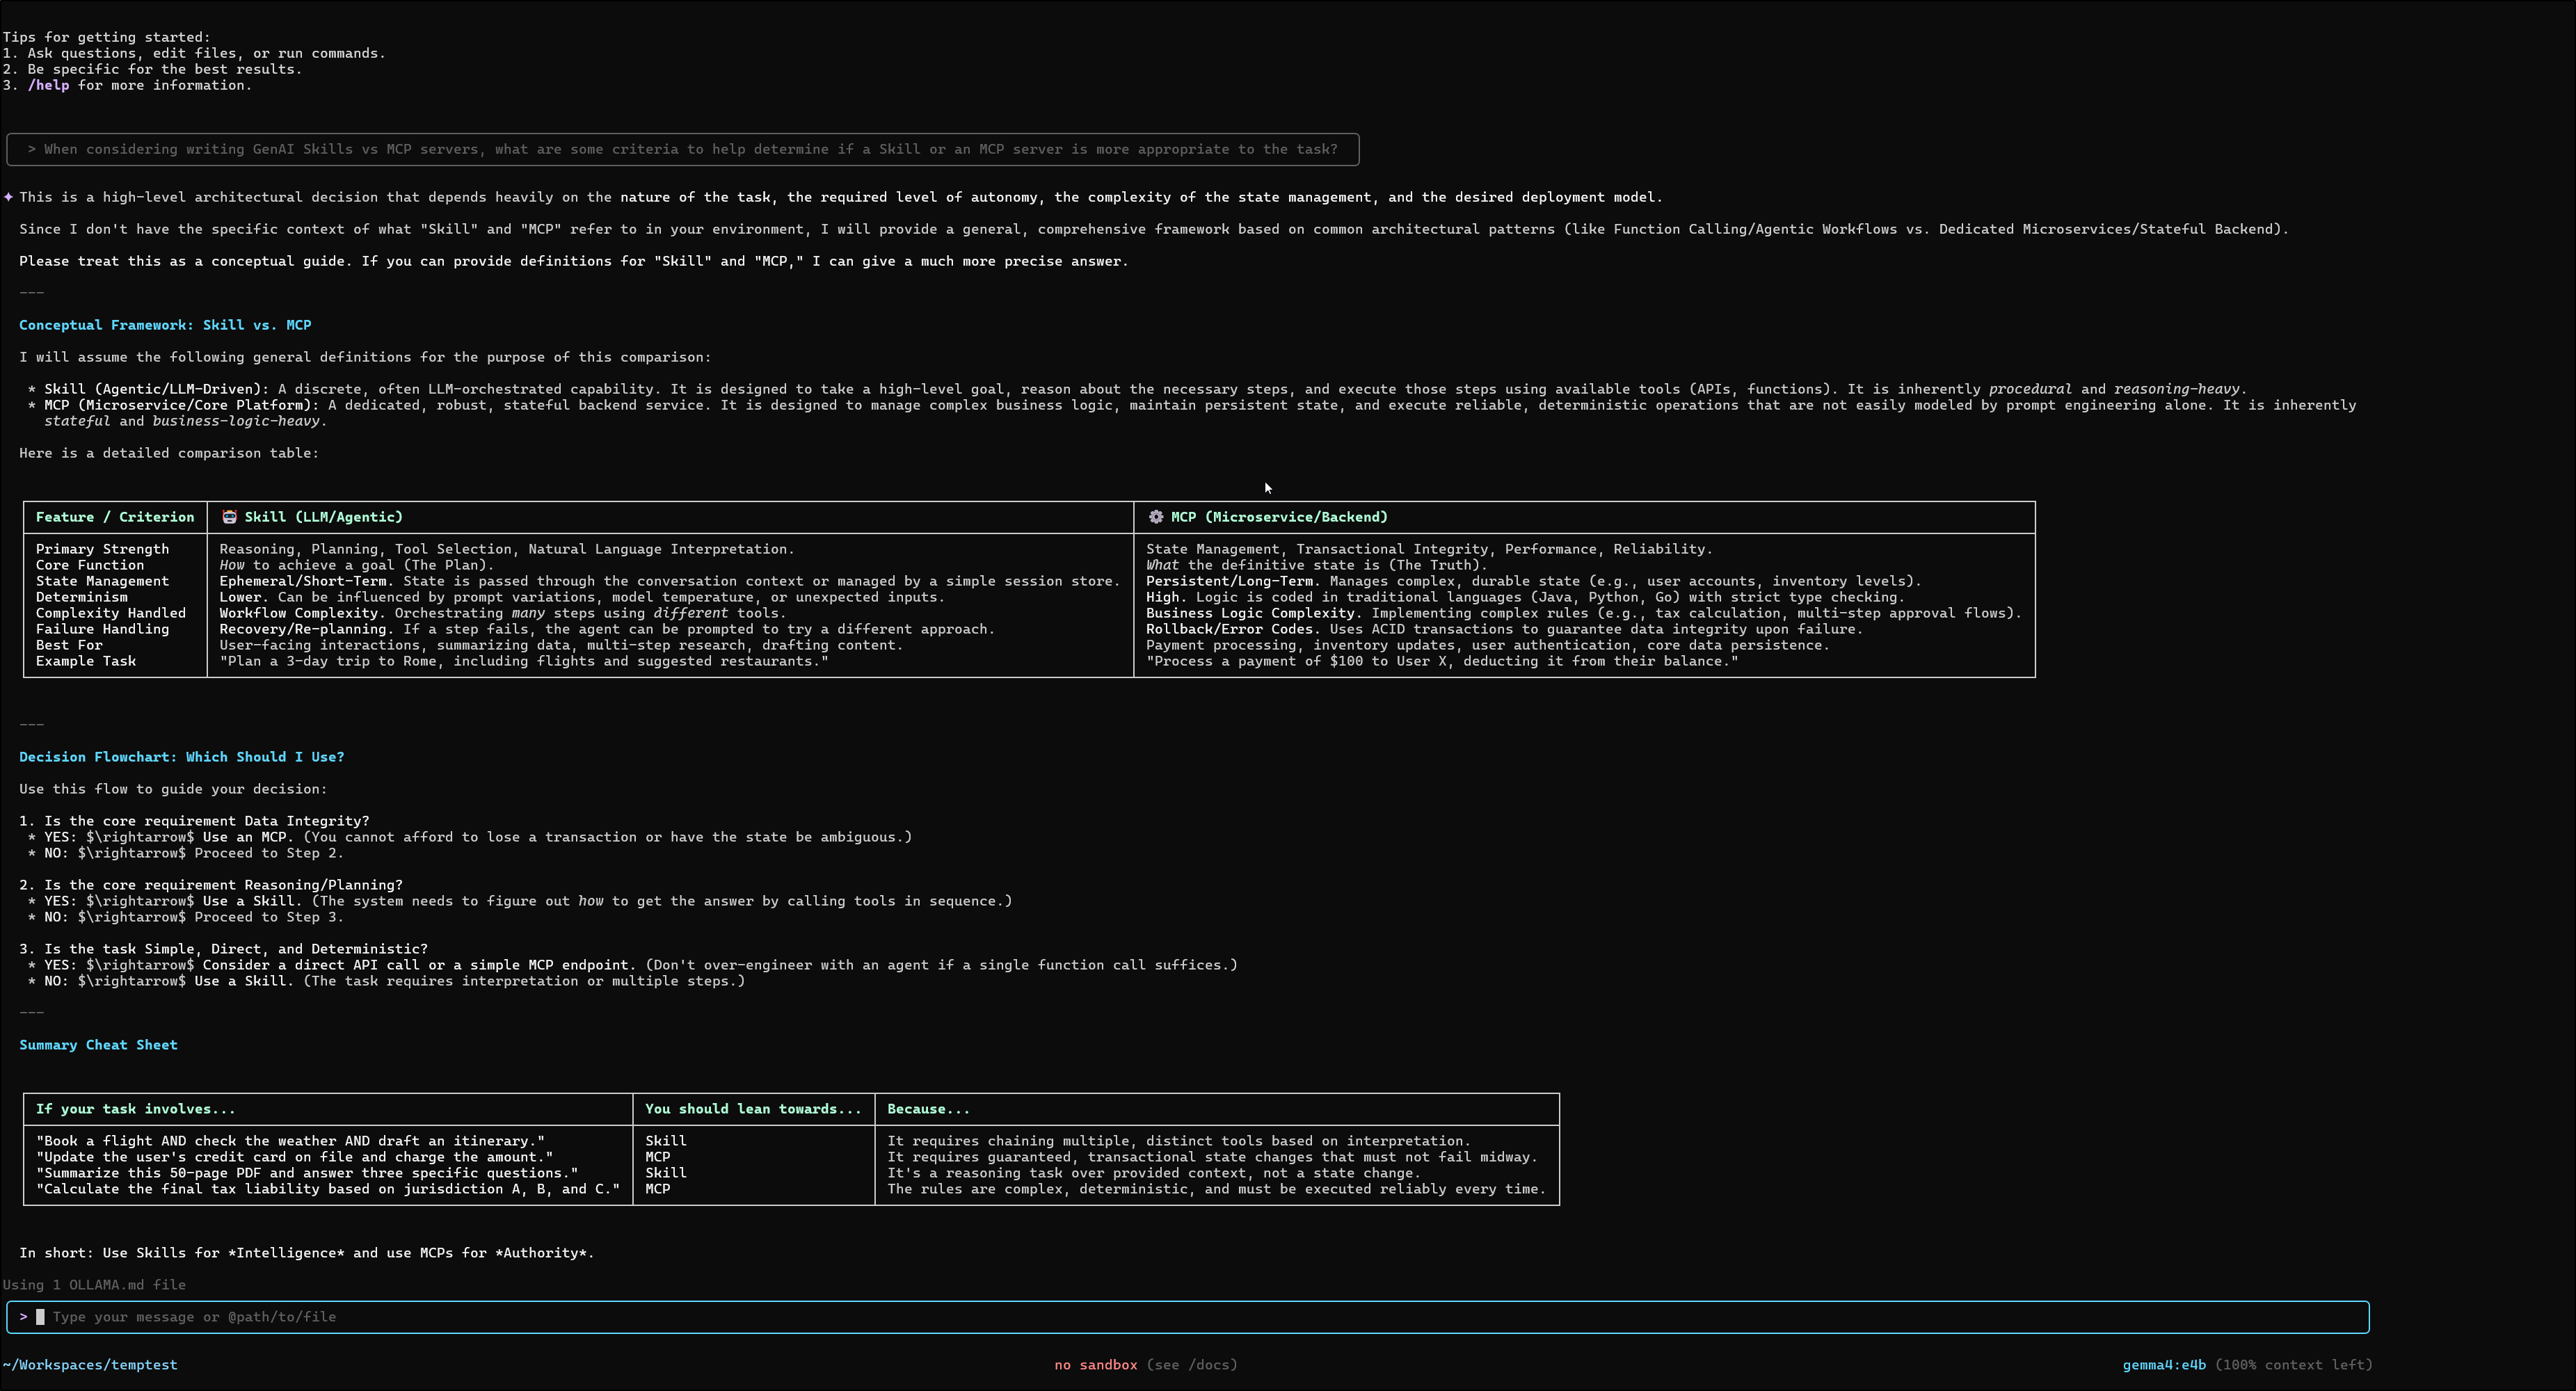Screen dimensions: 2576x1391
Task: Click the 'Because...' column header
Action: 927,1109
